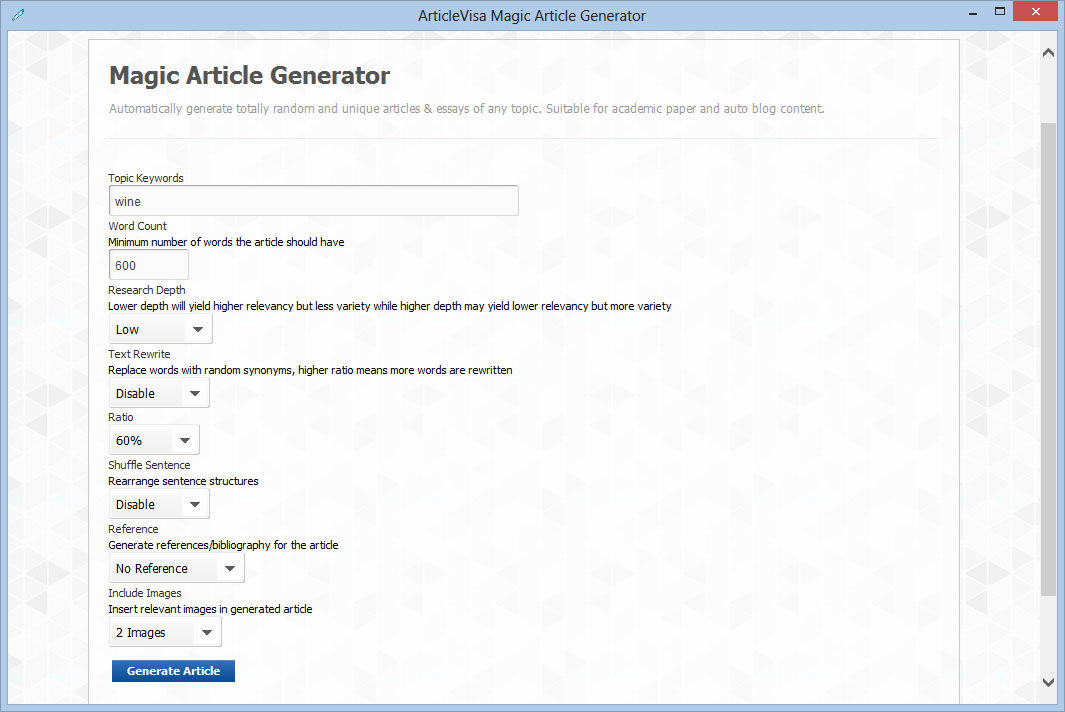Screen dimensions: 1065x712
Task: Click the Ratio label
Action: tap(121, 417)
